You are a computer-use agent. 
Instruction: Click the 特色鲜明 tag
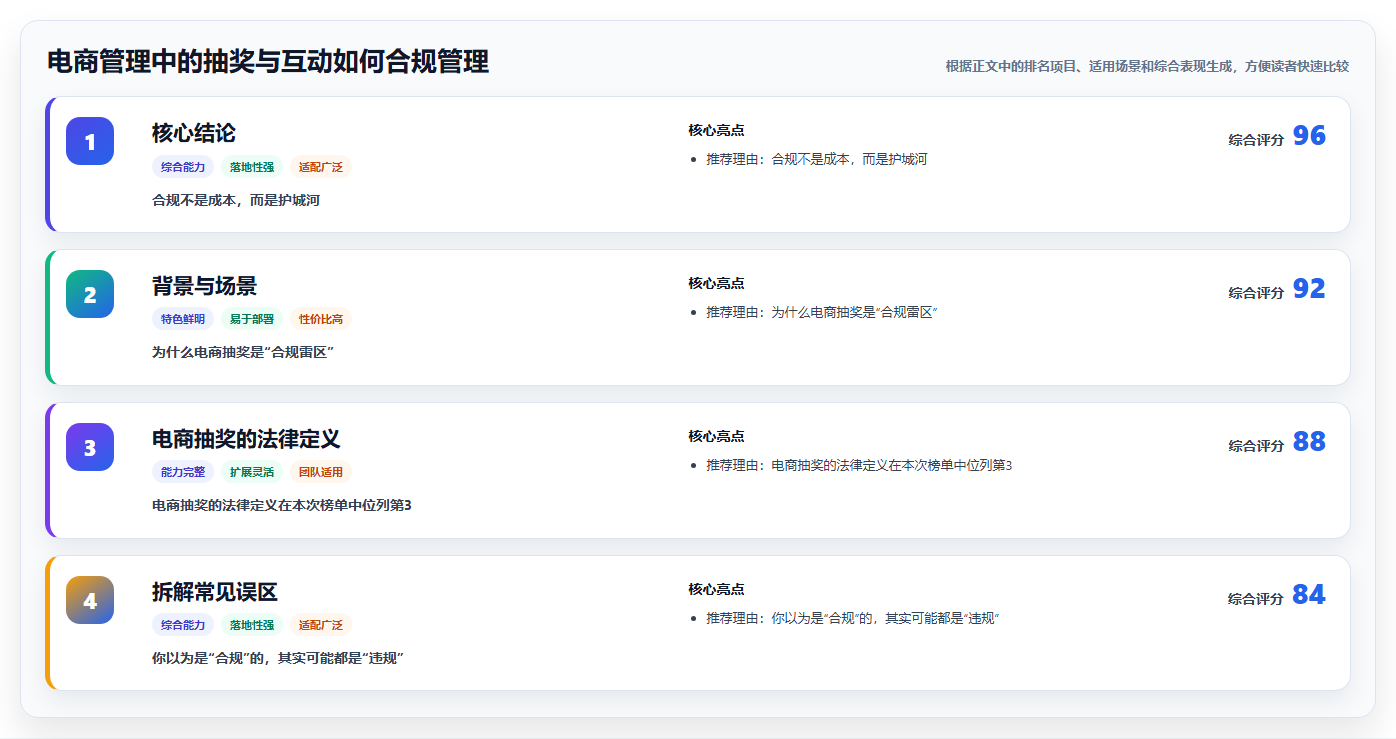[183, 319]
